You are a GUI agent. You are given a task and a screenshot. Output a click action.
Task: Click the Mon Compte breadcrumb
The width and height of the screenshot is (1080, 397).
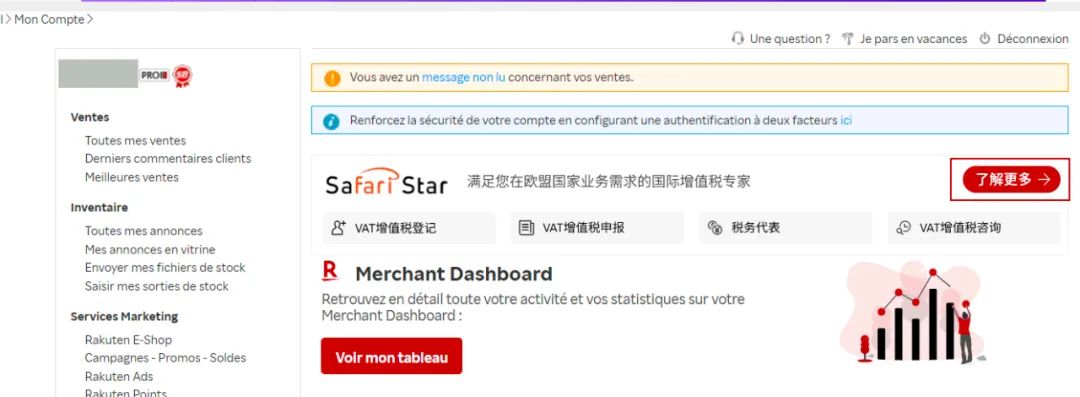pyautogui.click(x=50, y=19)
